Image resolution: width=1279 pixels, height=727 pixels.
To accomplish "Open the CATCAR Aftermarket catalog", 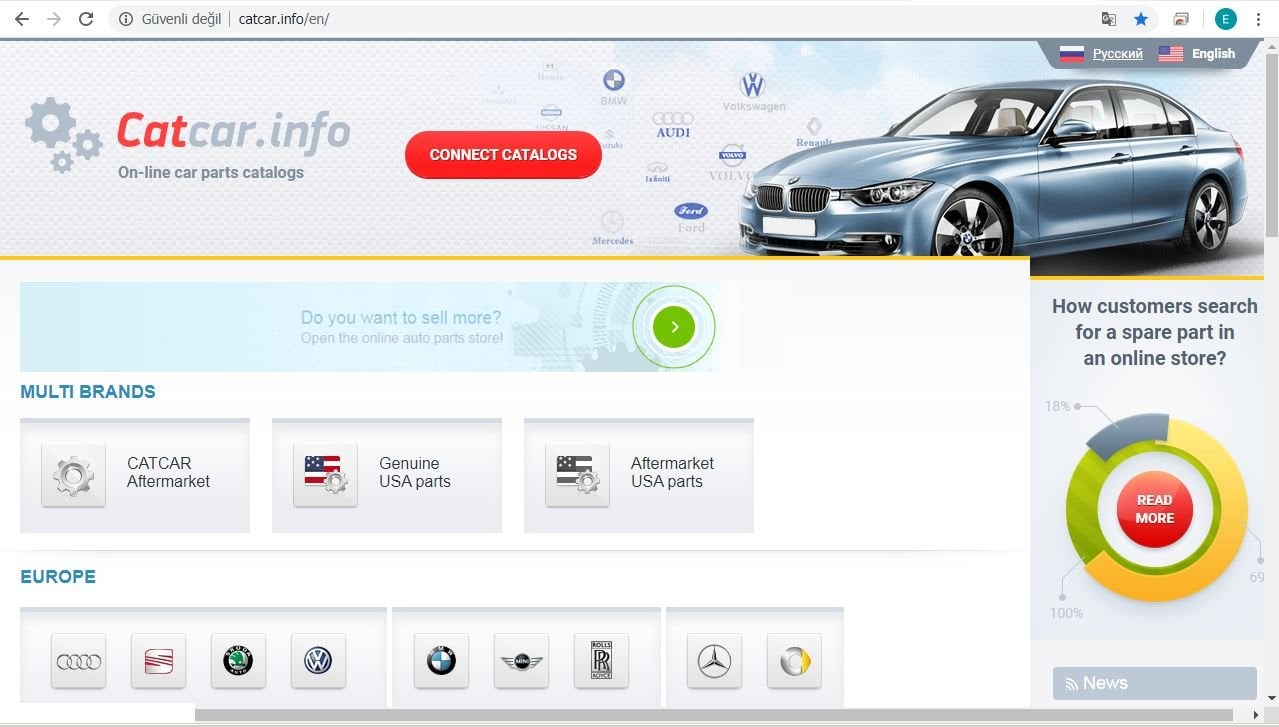I will coord(135,475).
